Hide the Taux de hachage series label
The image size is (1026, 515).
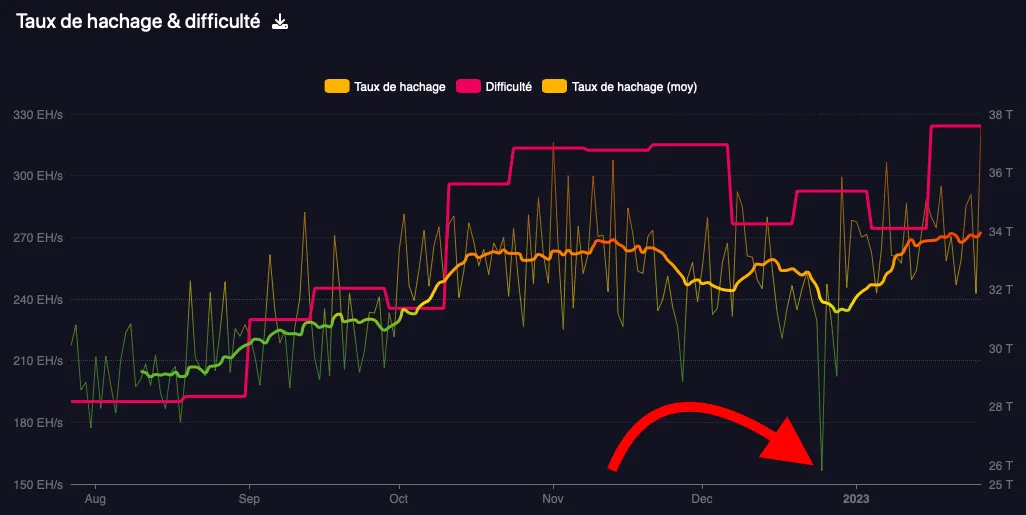click(399, 86)
